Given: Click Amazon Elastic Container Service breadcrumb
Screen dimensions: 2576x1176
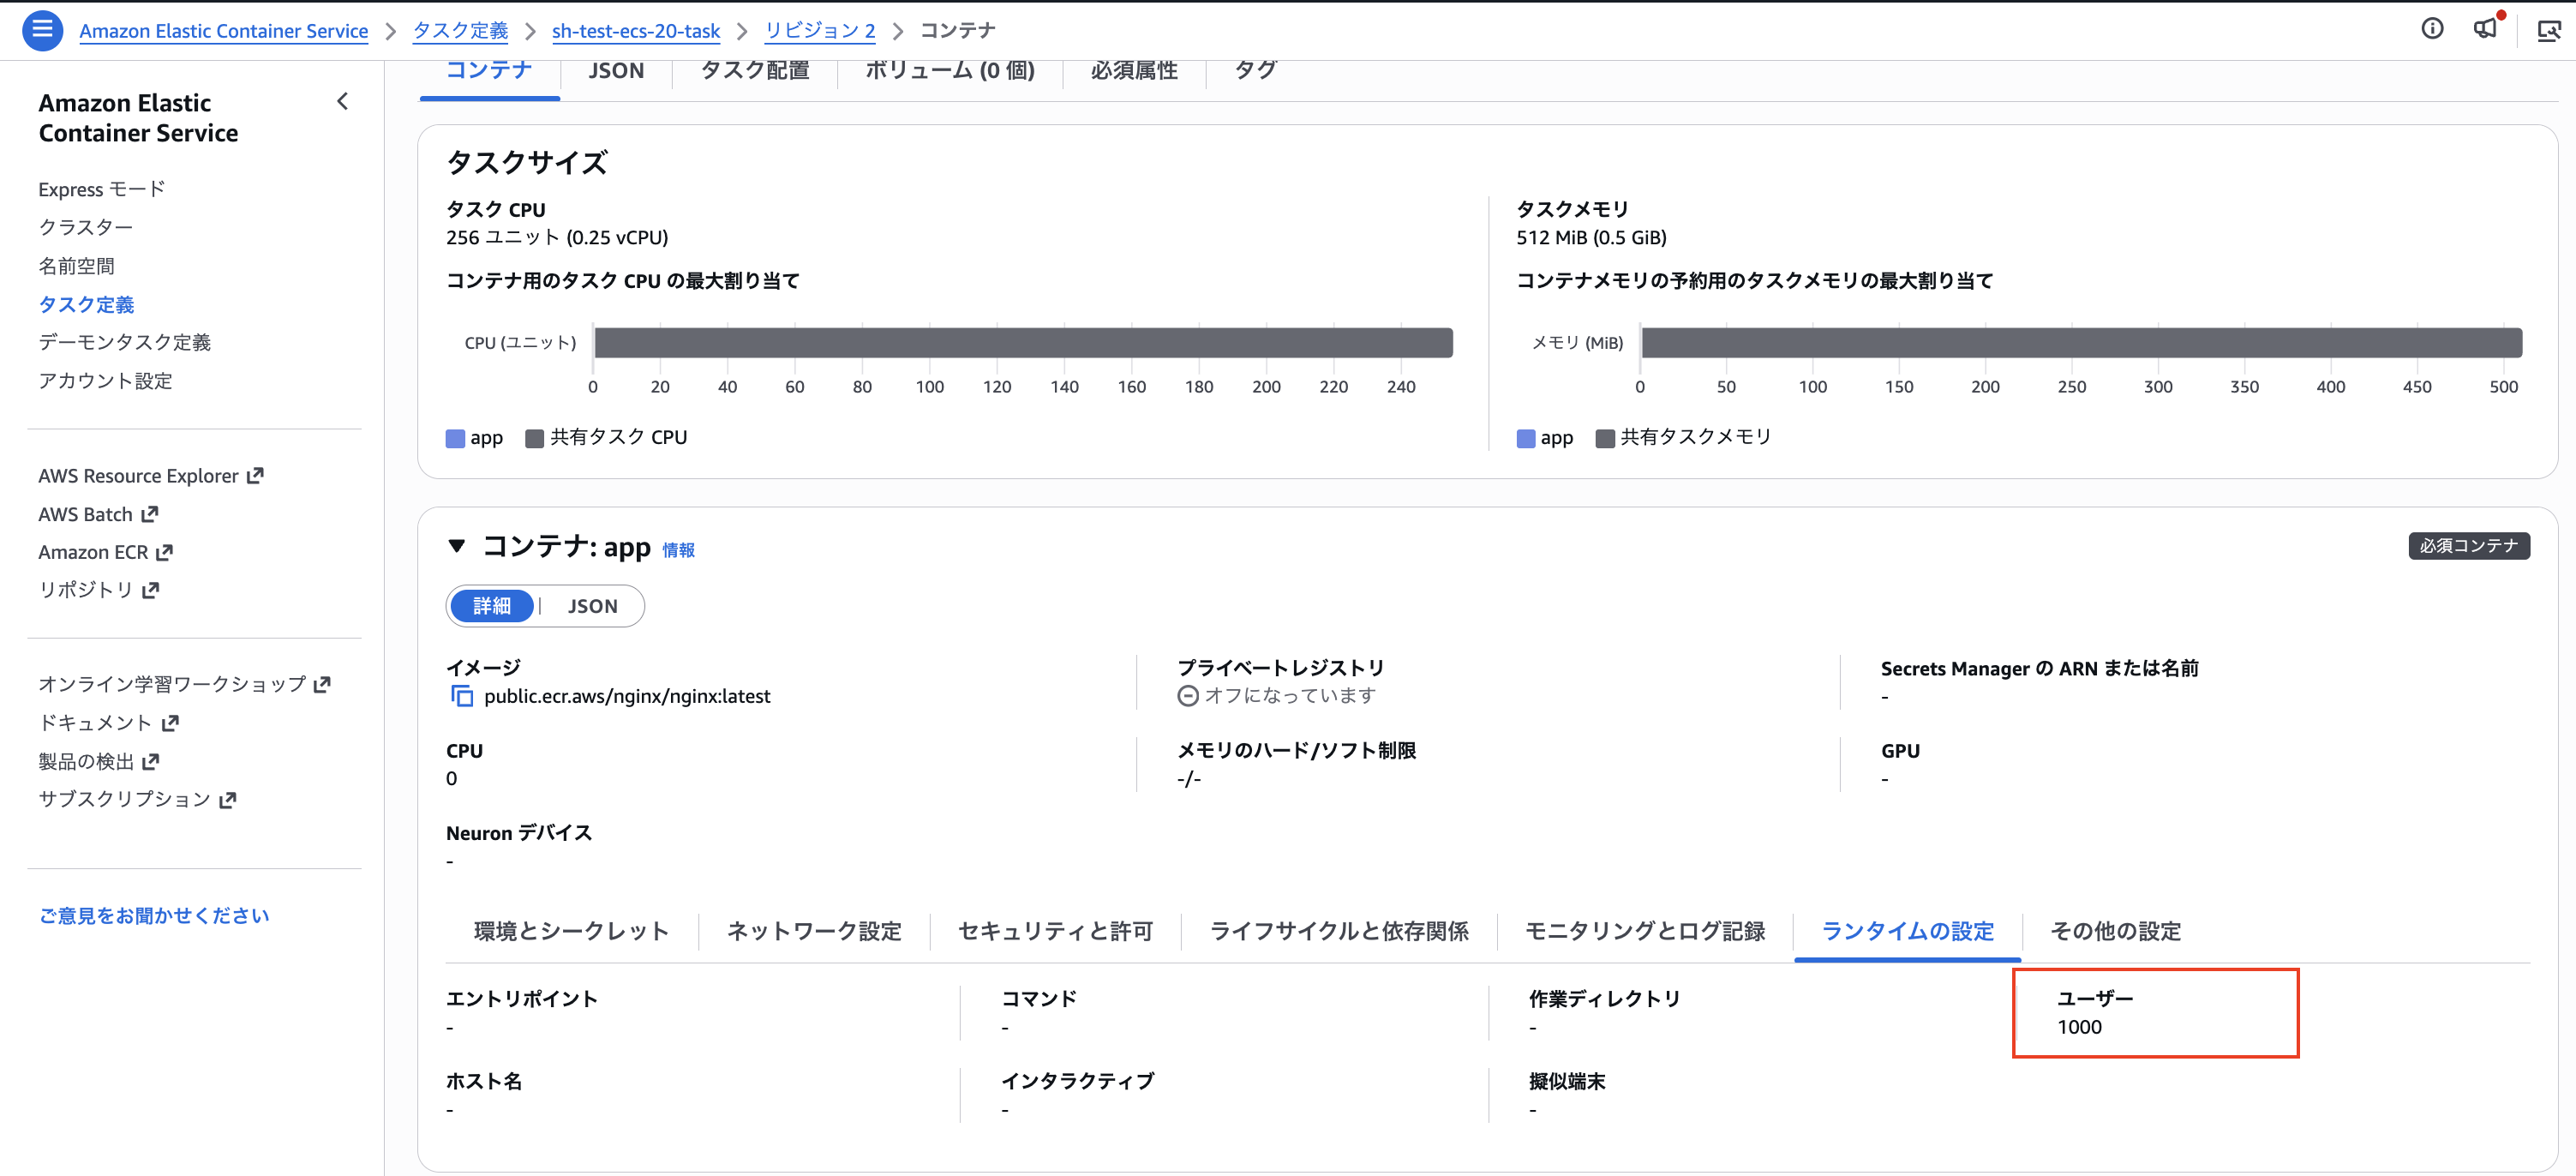Looking at the screenshot, I should (x=223, y=31).
